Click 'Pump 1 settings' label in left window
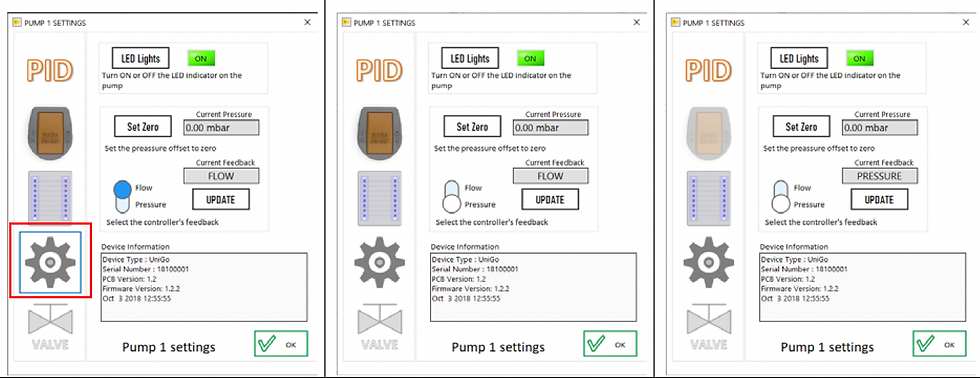Image resolution: width=980 pixels, height=378 pixels. [169, 346]
